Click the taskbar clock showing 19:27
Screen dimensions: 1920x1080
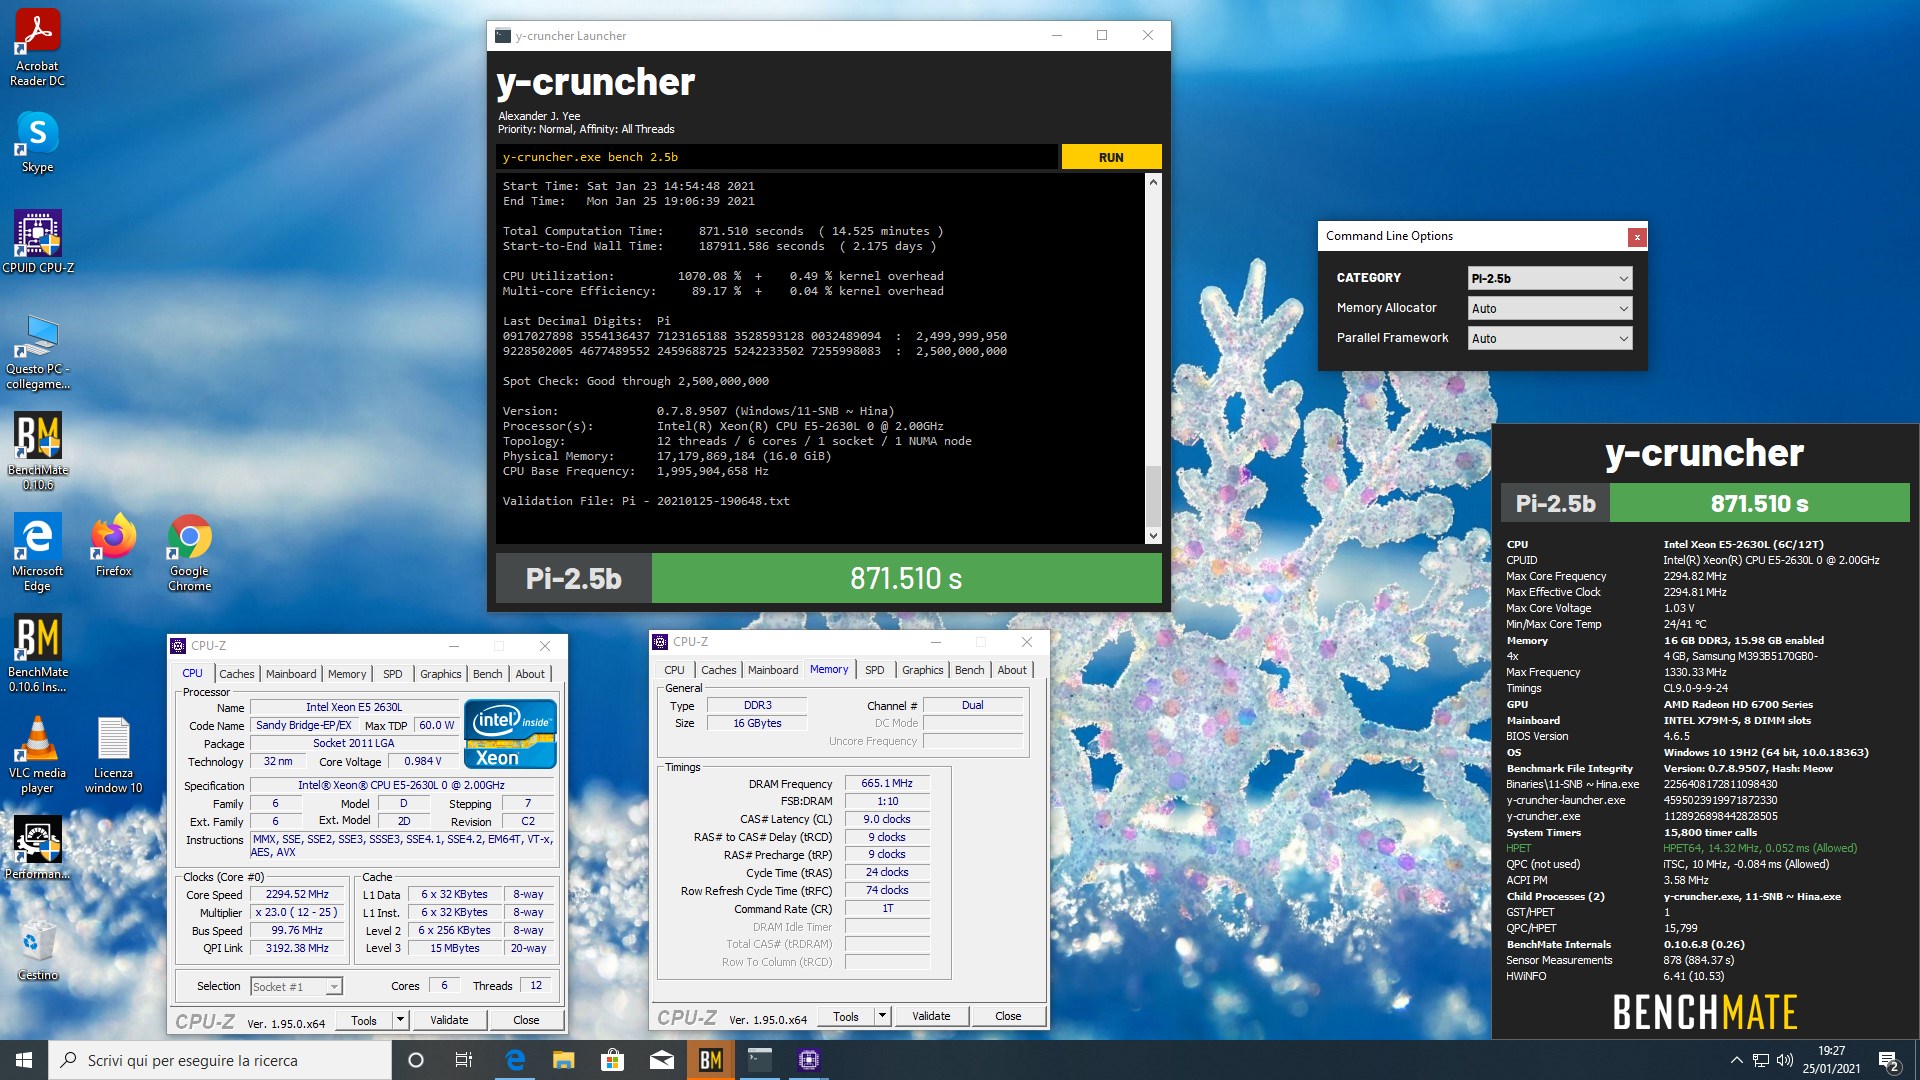coord(1831,1060)
